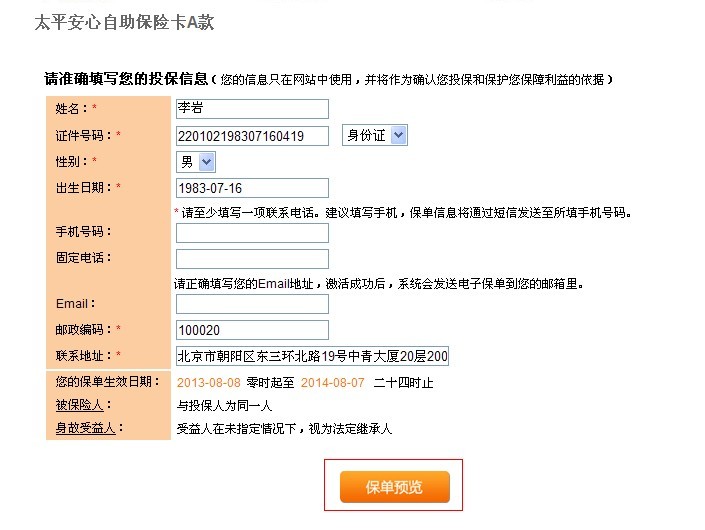Select the 出生日期 birth date field
This screenshot has width=705, height=530.
pyautogui.click(x=252, y=188)
